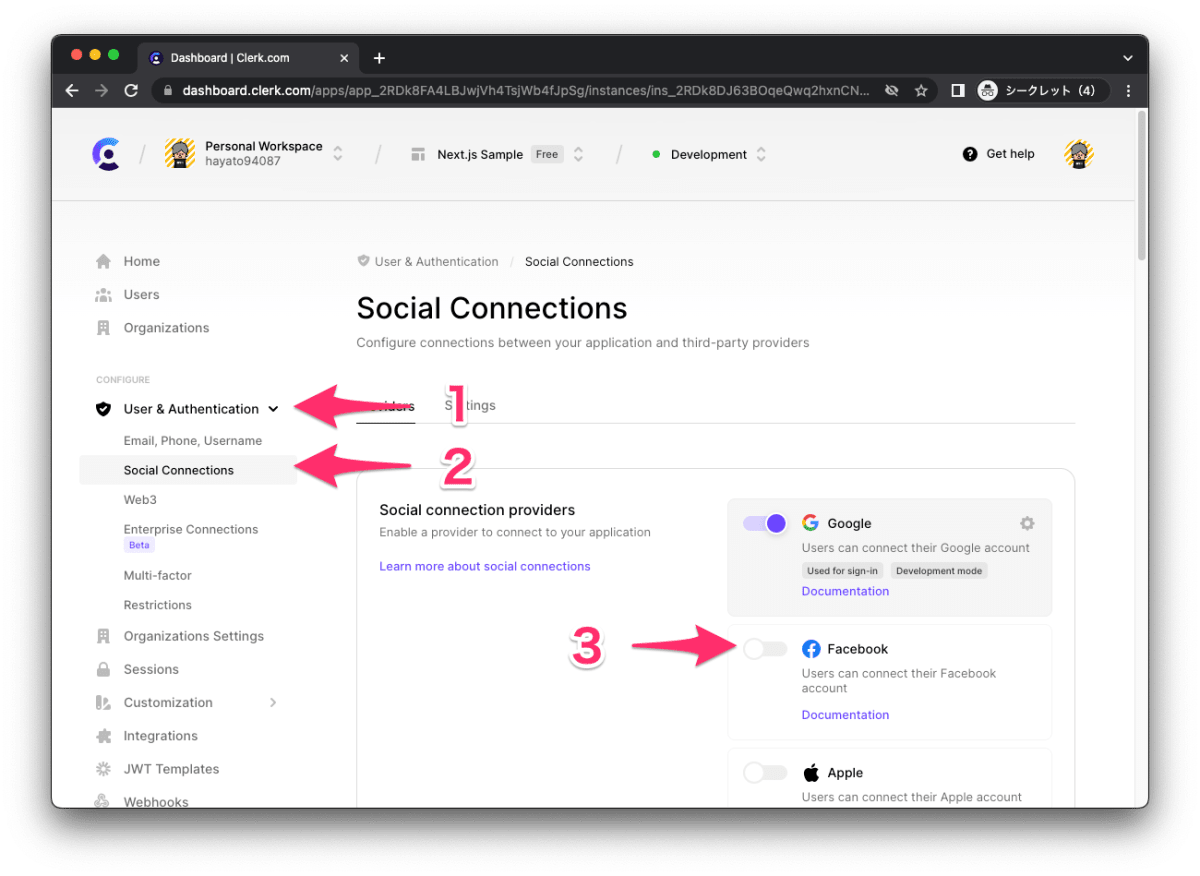Open the Webhooks sidebar item
The image size is (1200, 876).
point(156,801)
